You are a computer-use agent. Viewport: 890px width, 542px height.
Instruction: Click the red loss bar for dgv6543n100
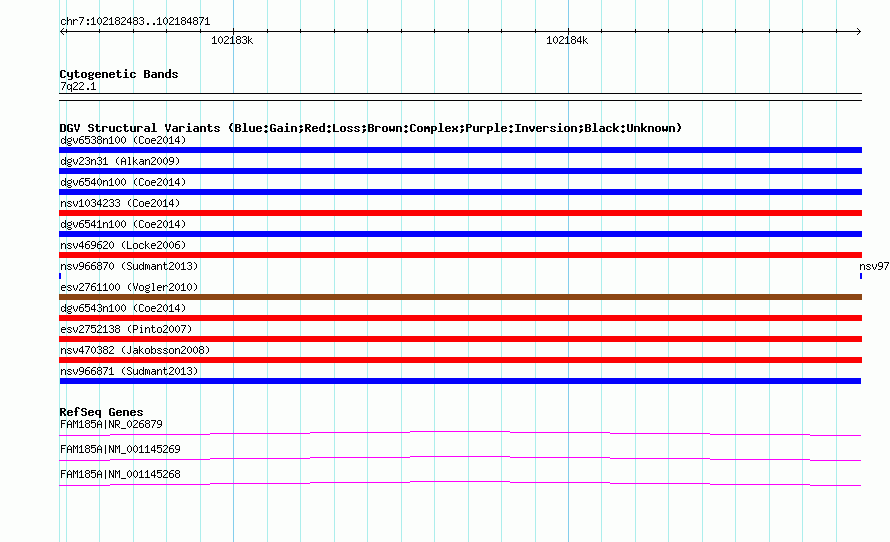point(460,318)
